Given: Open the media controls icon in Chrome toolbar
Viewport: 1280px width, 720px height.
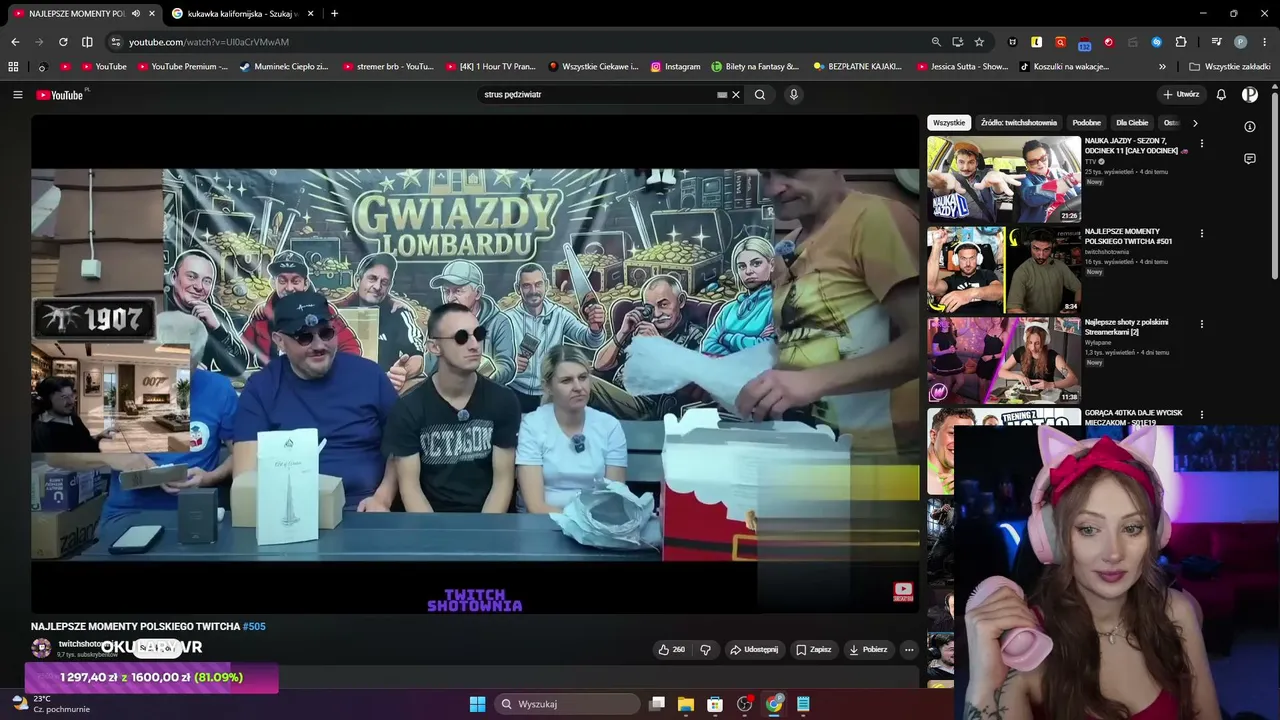Looking at the screenshot, I should pos(1216,42).
